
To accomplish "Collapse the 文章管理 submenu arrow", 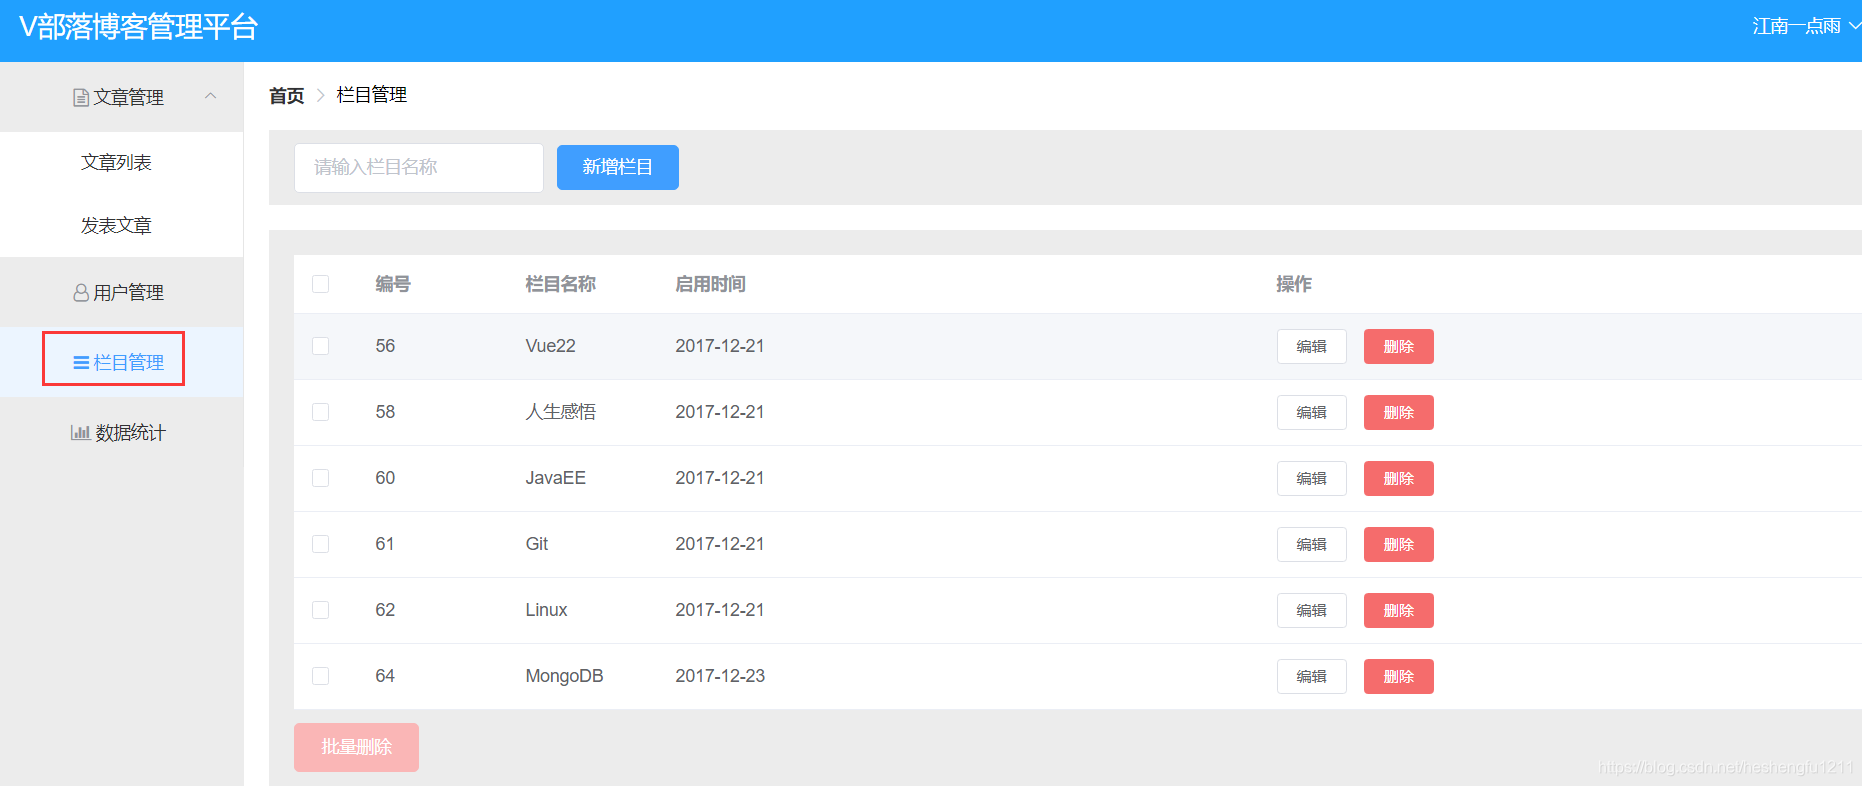I will click(x=210, y=96).
